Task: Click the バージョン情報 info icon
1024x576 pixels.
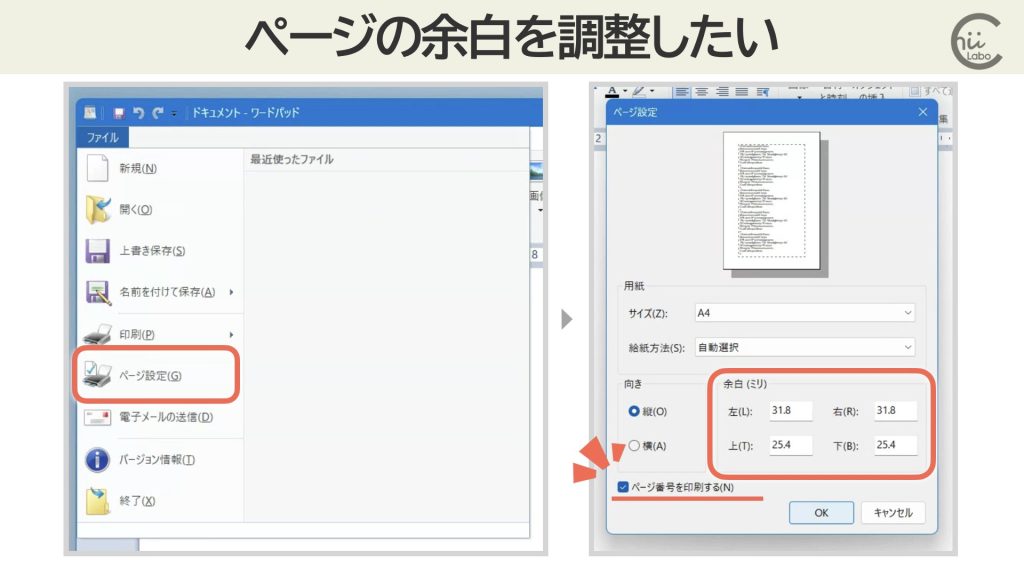Action: (97, 460)
